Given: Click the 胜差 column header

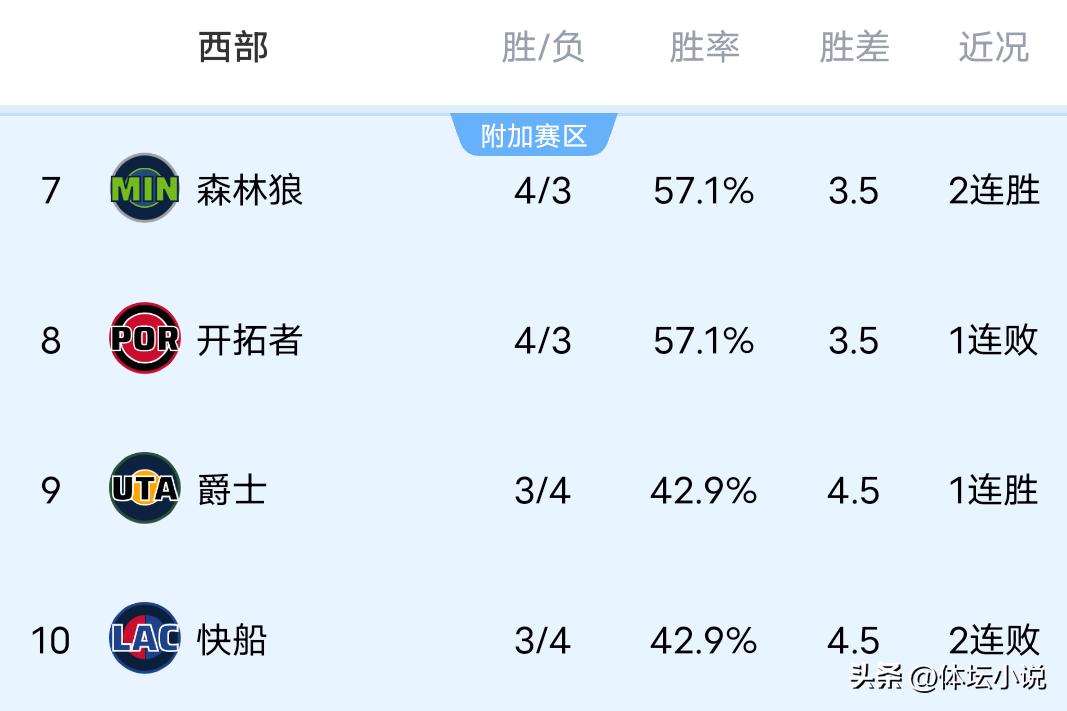Looking at the screenshot, I should click(854, 47).
